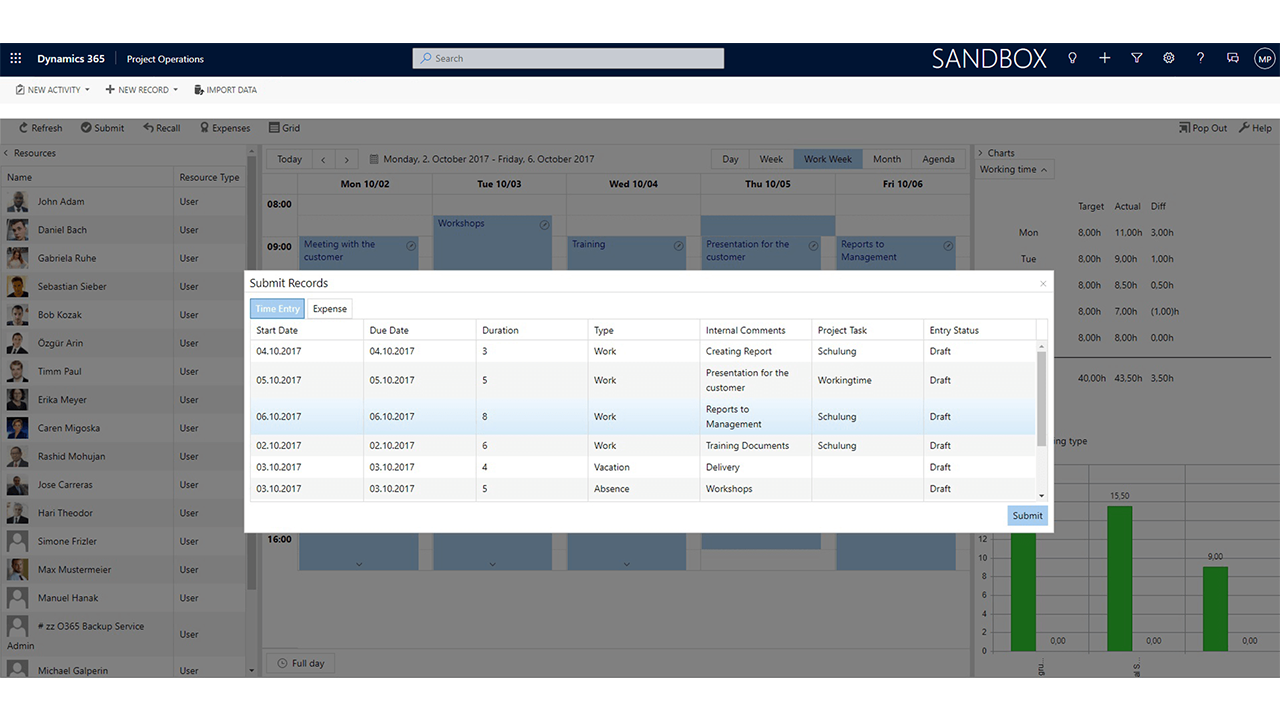Select the Training Documents entry row
Screen dimensions: 1280x720
pyautogui.click(x=643, y=446)
